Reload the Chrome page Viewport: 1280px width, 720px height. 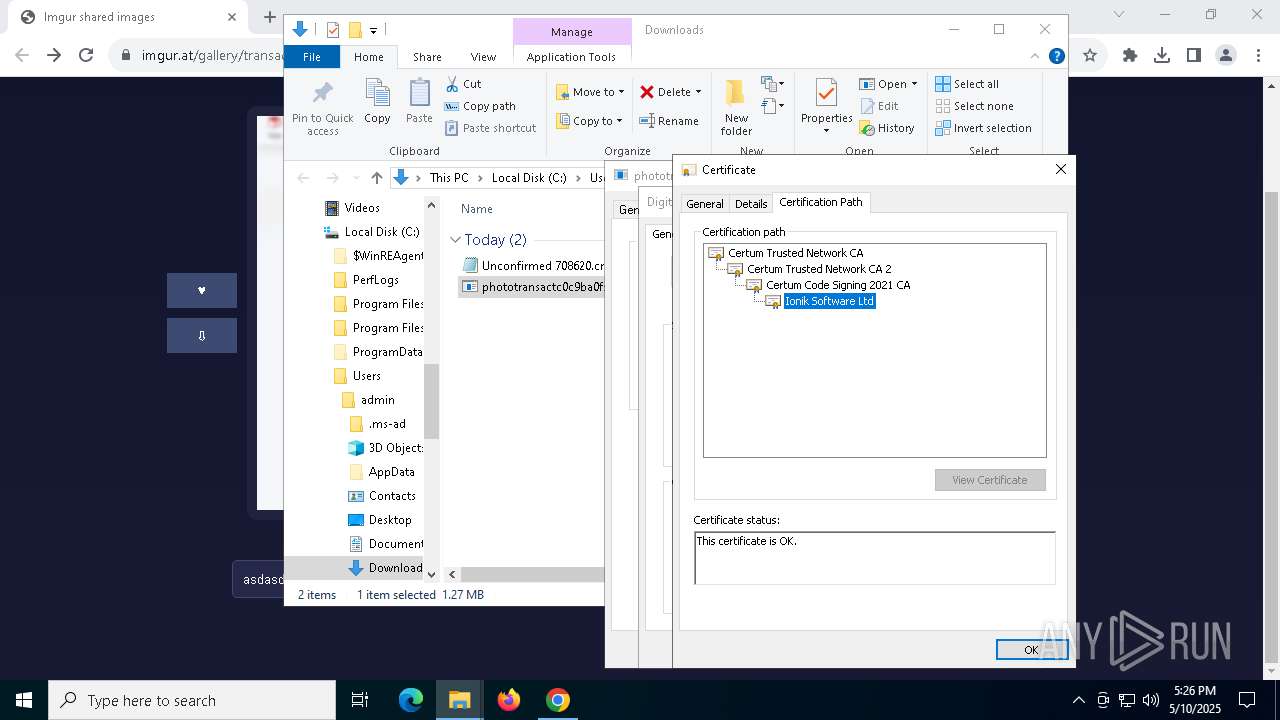pyautogui.click(x=86, y=56)
